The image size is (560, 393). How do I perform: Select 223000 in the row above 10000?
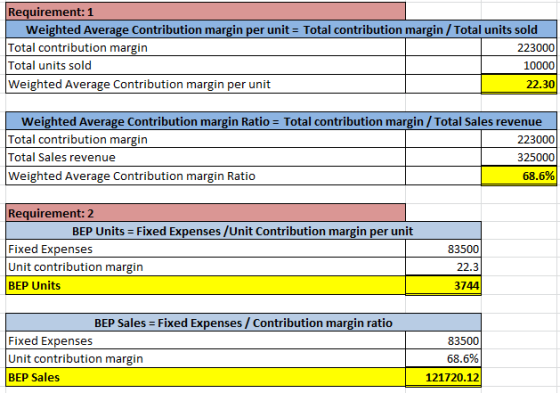click(x=519, y=47)
